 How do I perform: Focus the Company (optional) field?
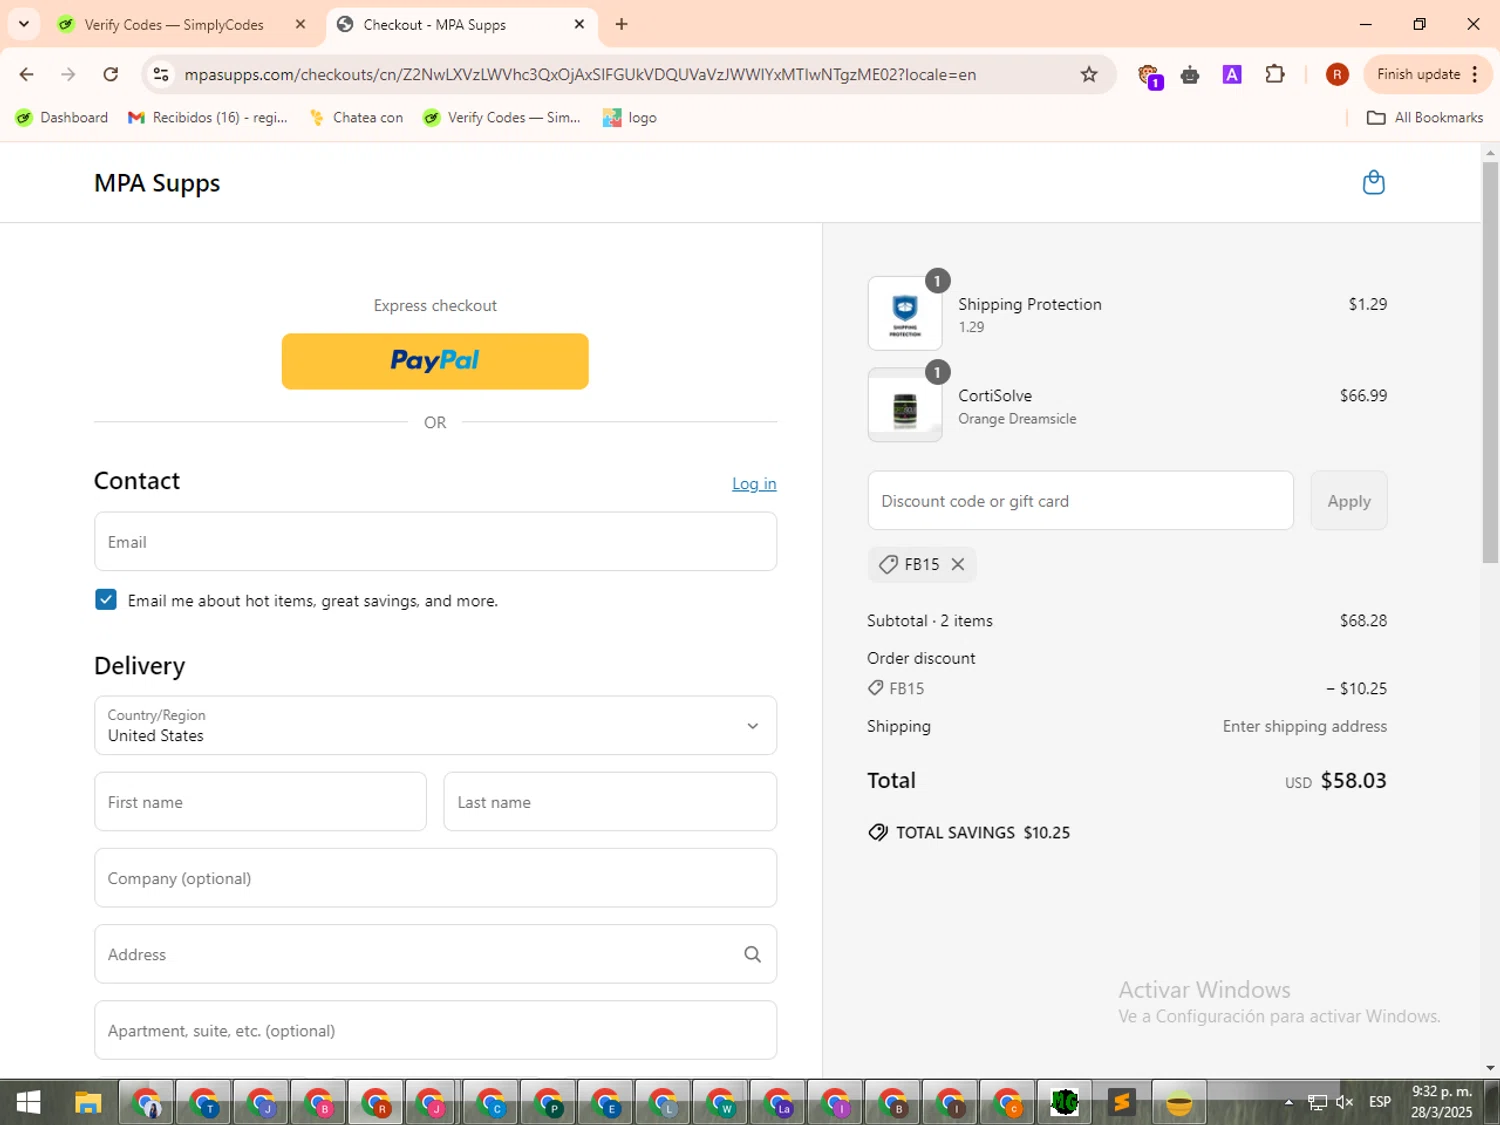[435, 878]
